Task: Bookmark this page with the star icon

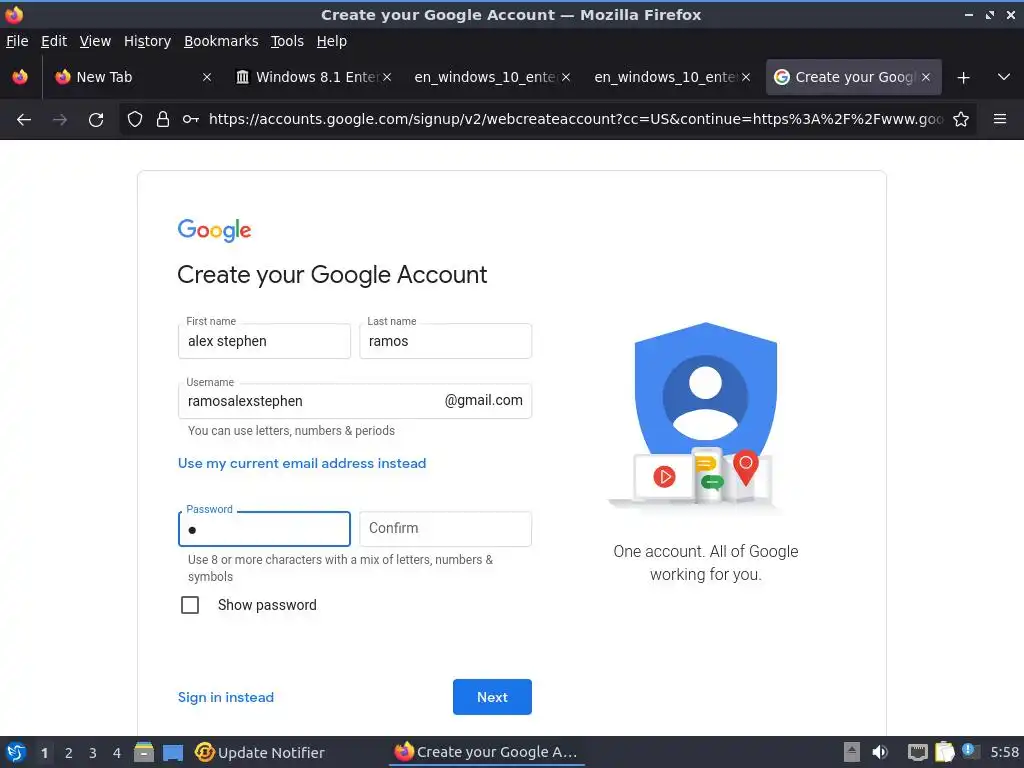Action: [x=961, y=119]
